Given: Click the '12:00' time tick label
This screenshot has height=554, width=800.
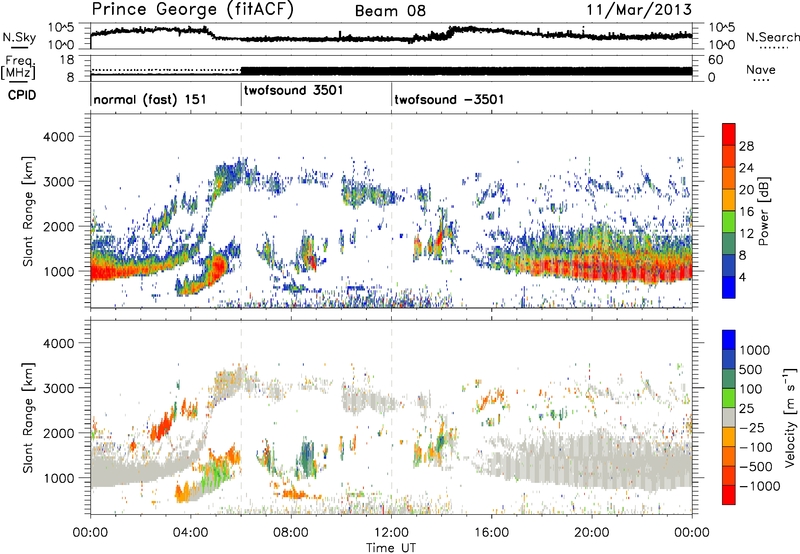Looking at the screenshot, I should [x=391, y=533].
